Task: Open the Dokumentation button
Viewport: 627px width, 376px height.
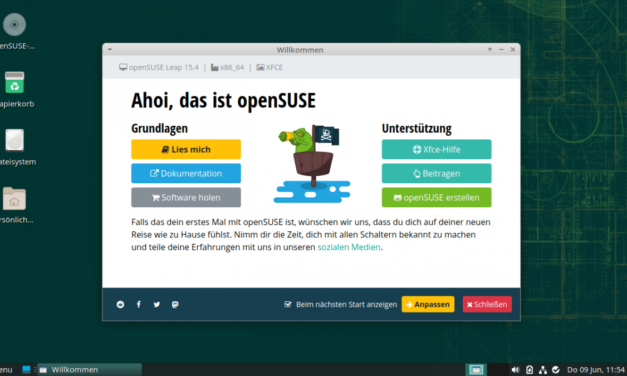Action: [186, 173]
